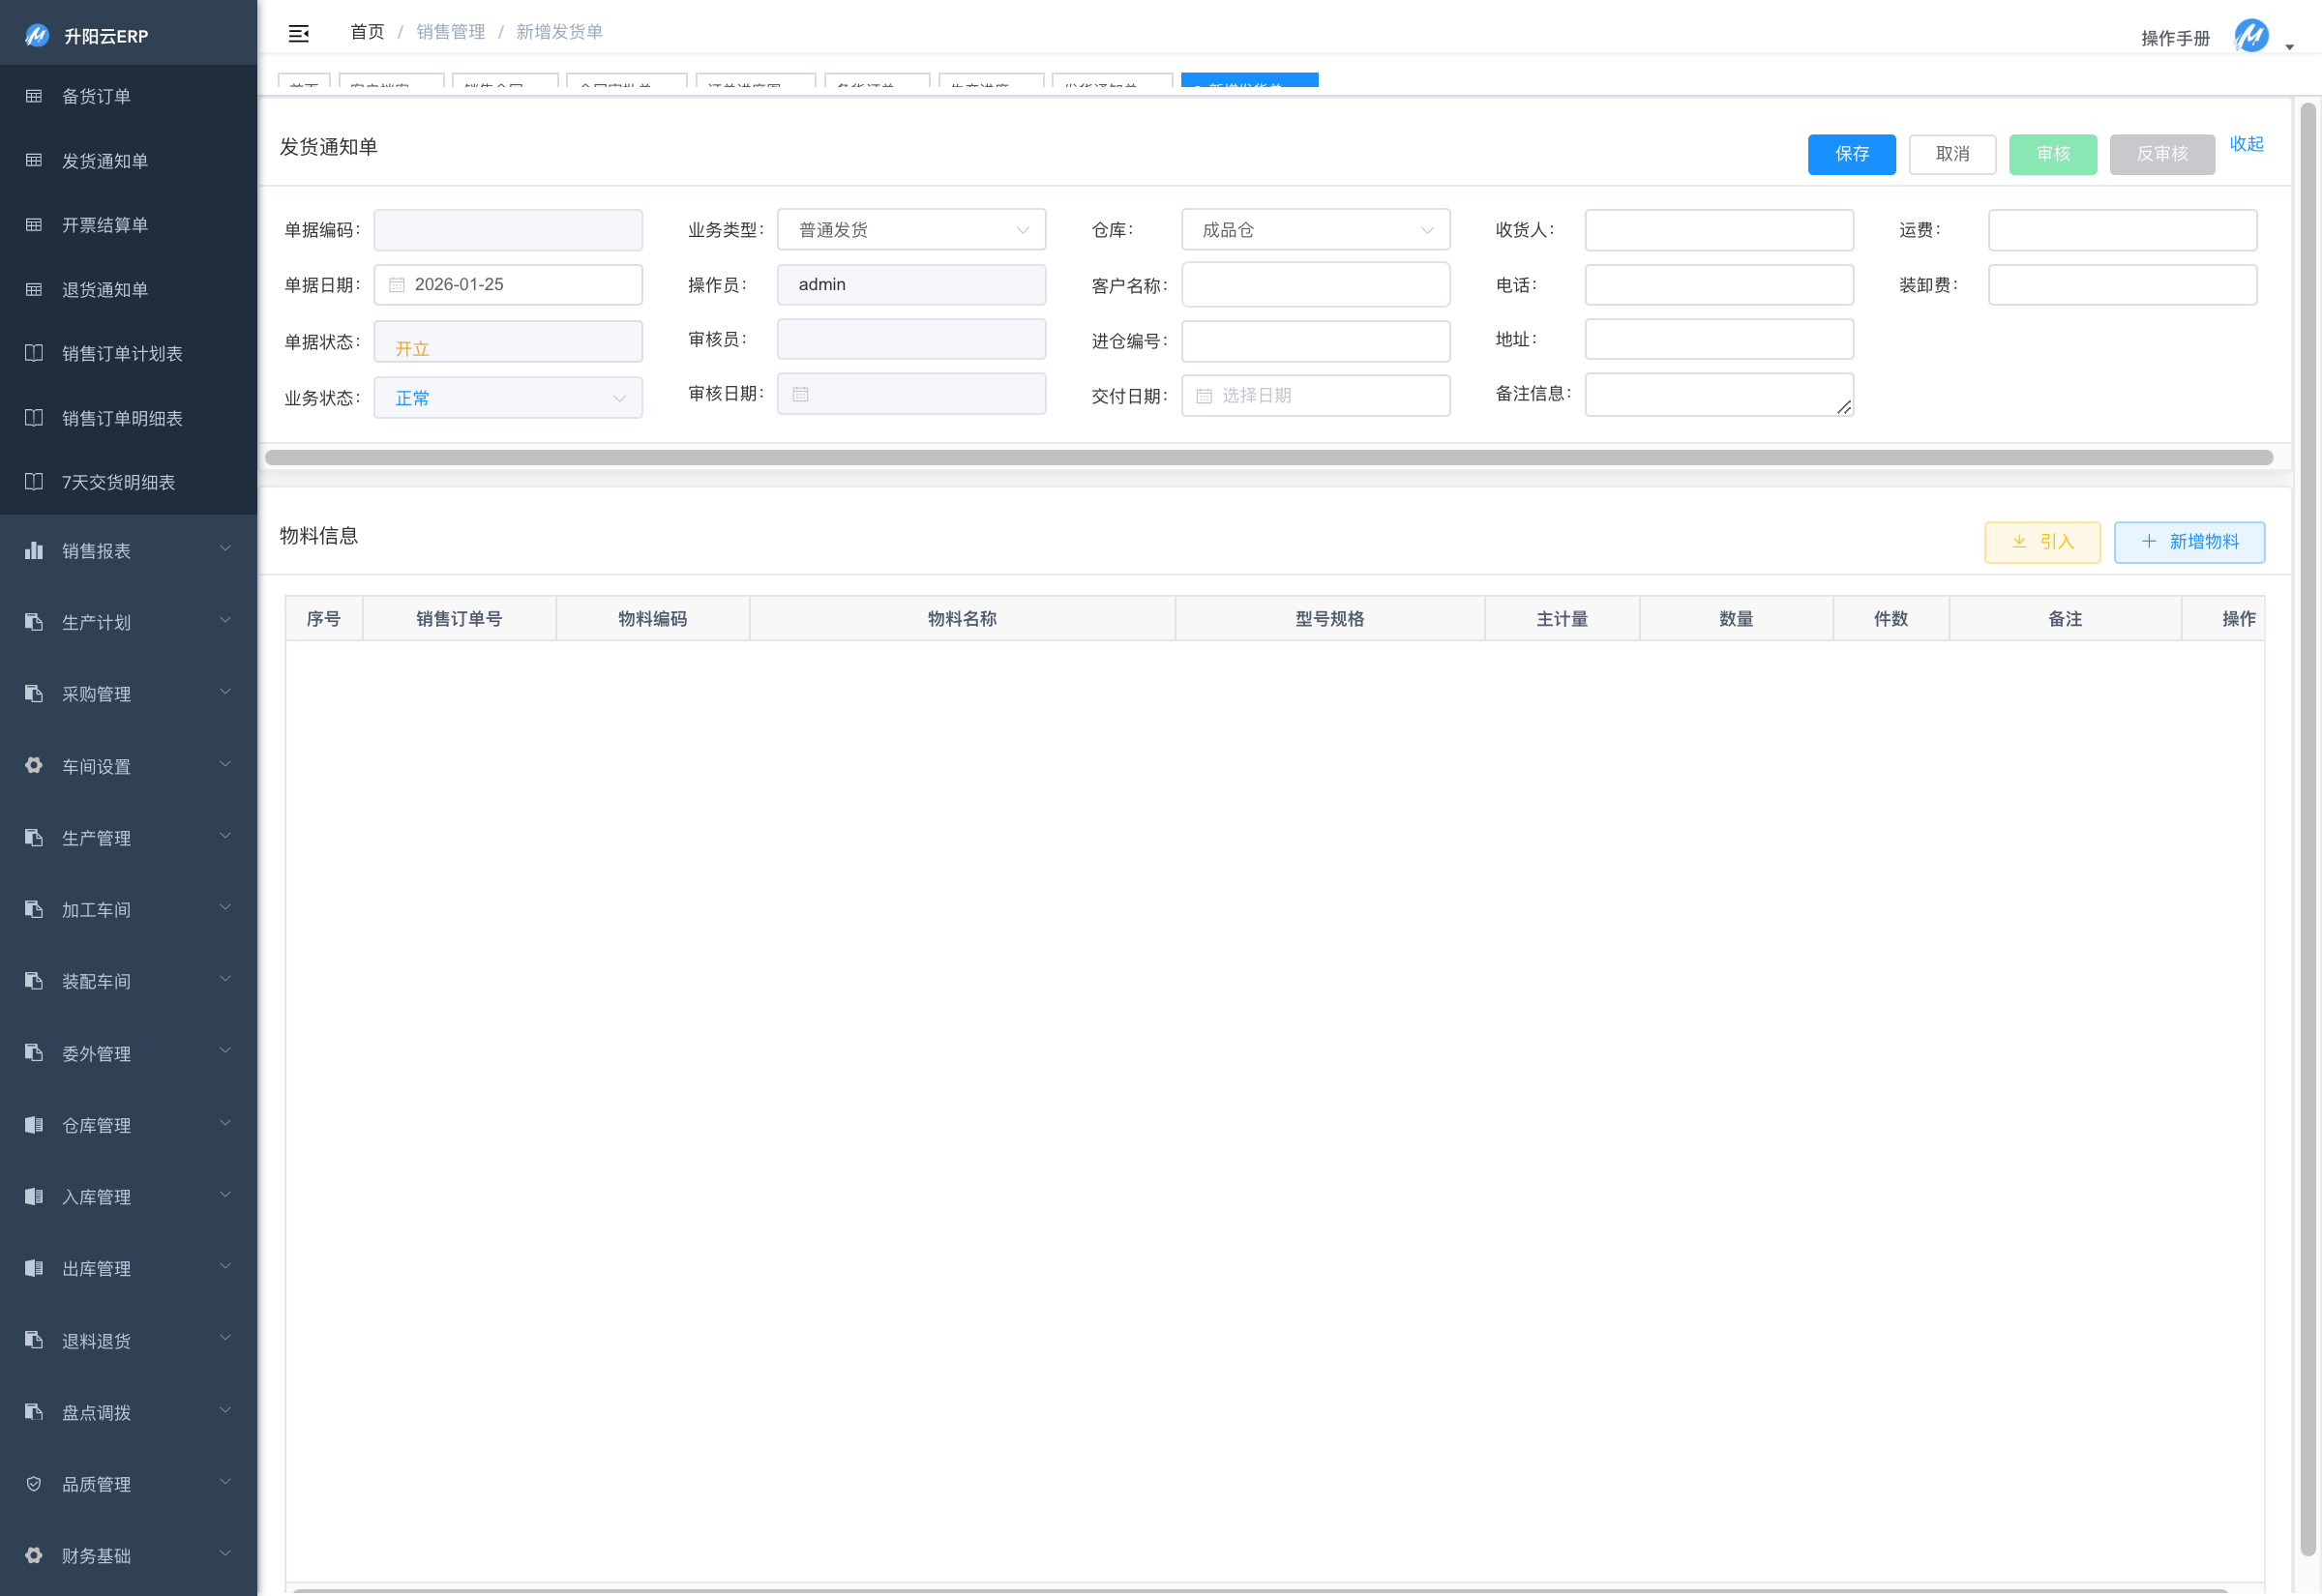This screenshot has width=2322, height=1596.
Task: Click the sidebar collapse hamburger icon
Action: 298,34
